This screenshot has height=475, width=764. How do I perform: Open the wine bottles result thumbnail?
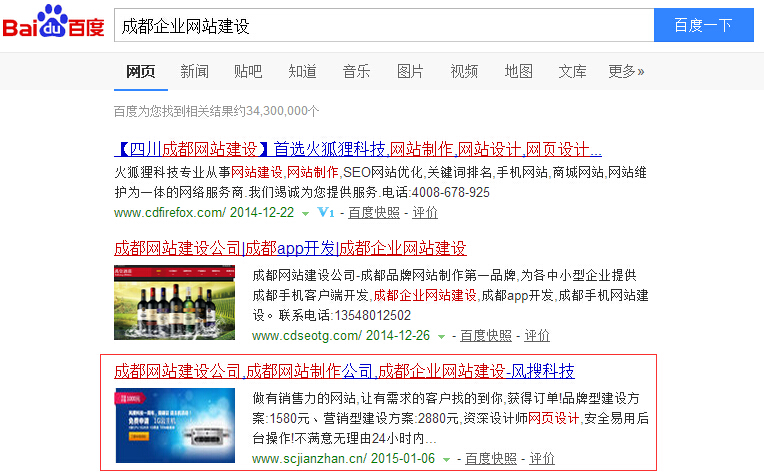point(174,304)
